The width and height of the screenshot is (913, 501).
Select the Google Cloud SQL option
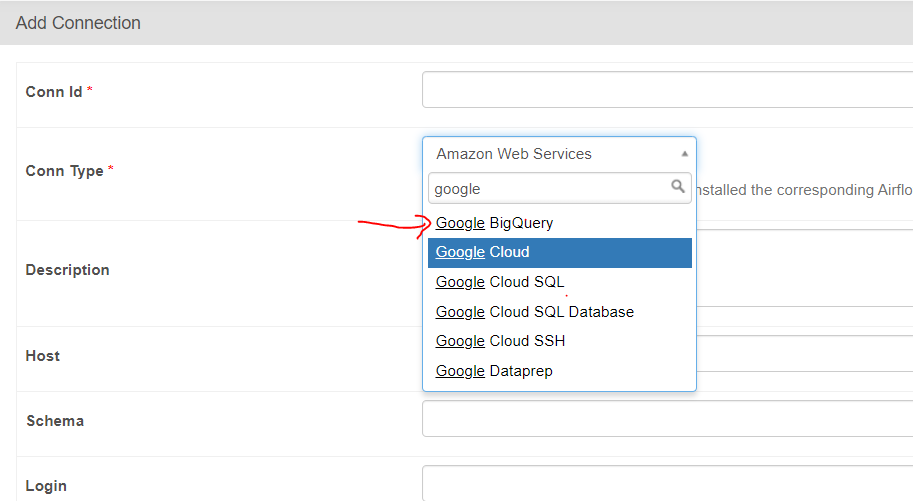500,282
